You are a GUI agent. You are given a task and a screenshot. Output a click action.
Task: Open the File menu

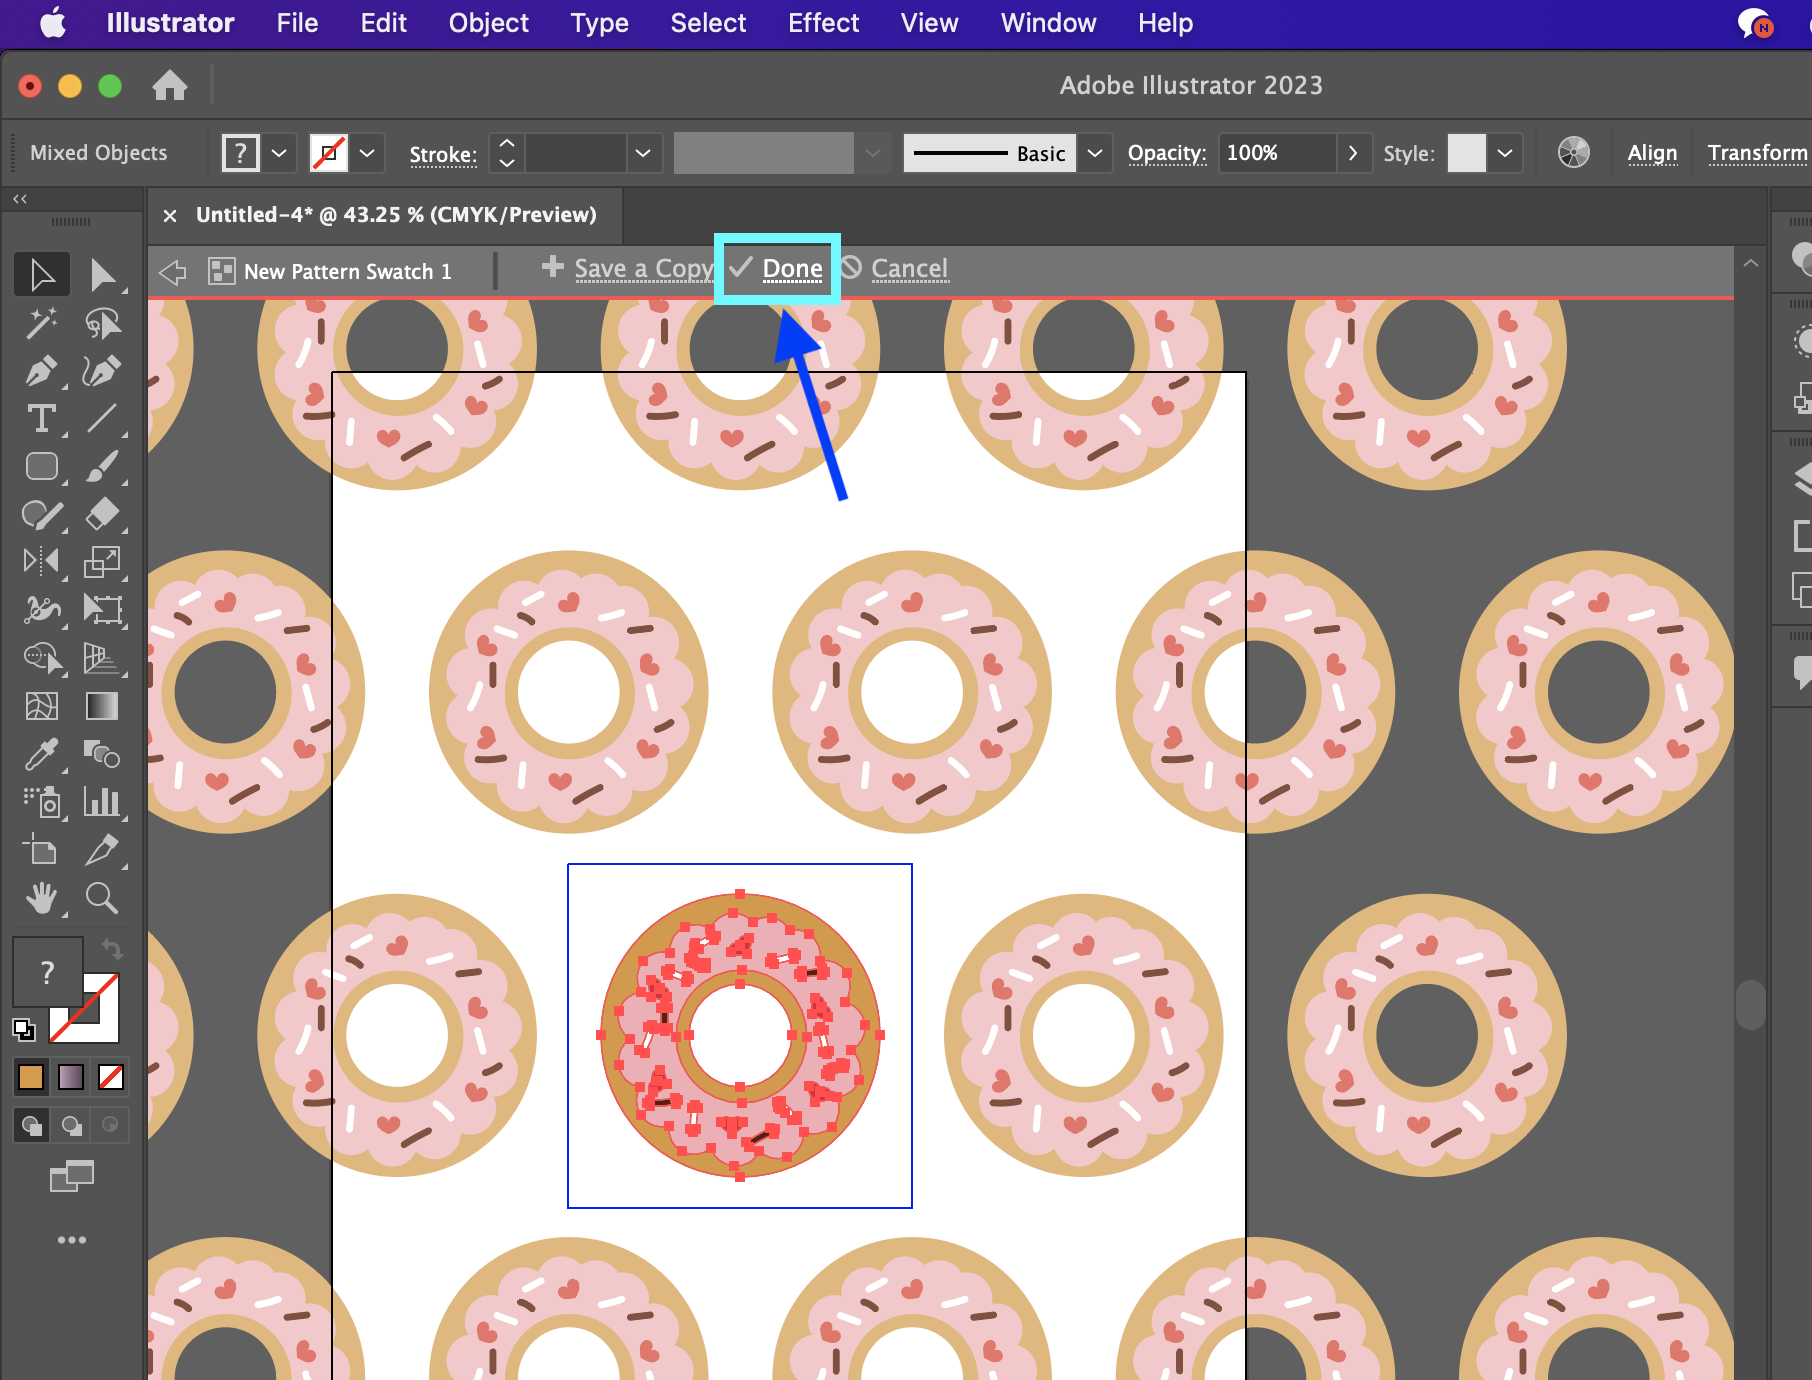click(x=297, y=23)
